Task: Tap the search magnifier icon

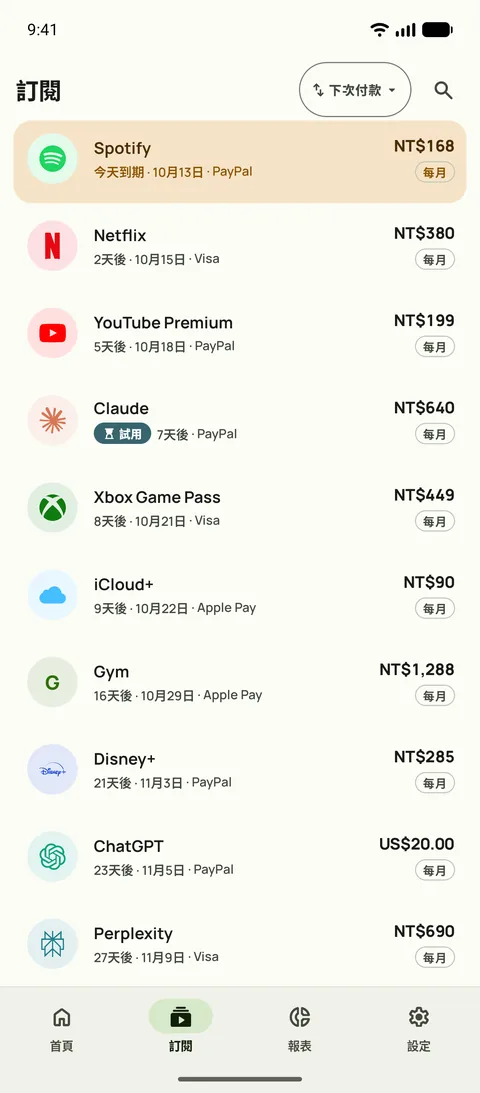Action: pos(443,90)
